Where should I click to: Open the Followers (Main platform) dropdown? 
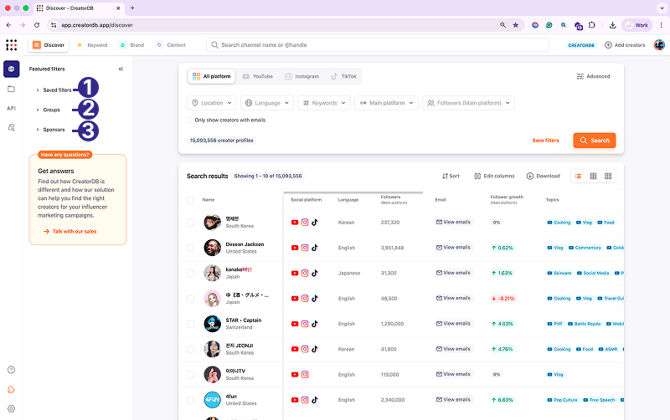(x=468, y=102)
